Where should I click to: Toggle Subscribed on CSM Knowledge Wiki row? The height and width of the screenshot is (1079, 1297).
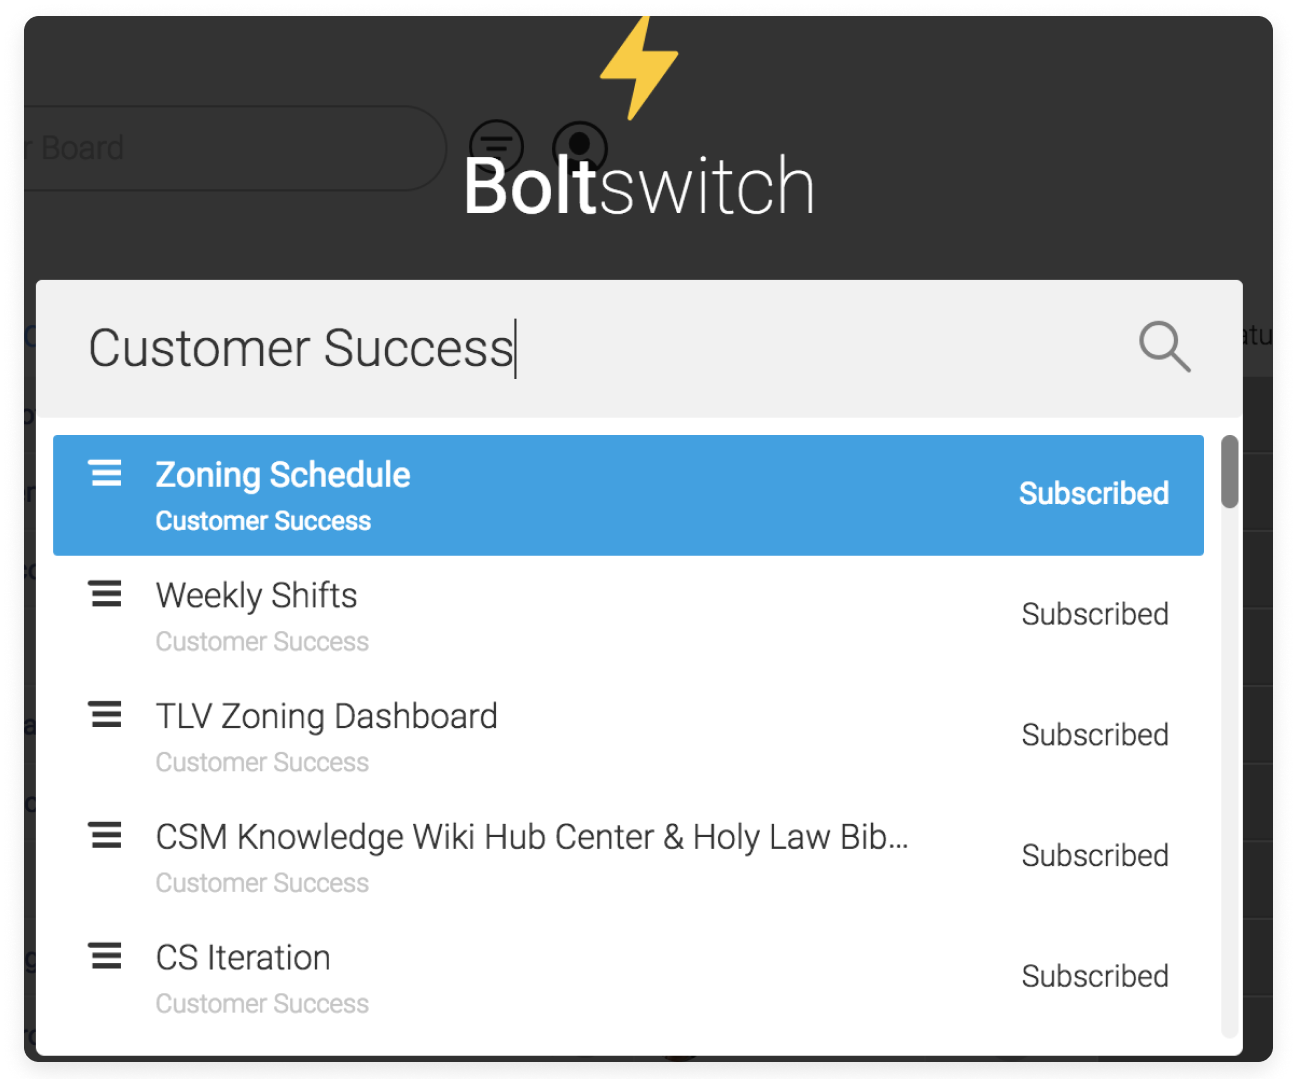tap(1095, 856)
